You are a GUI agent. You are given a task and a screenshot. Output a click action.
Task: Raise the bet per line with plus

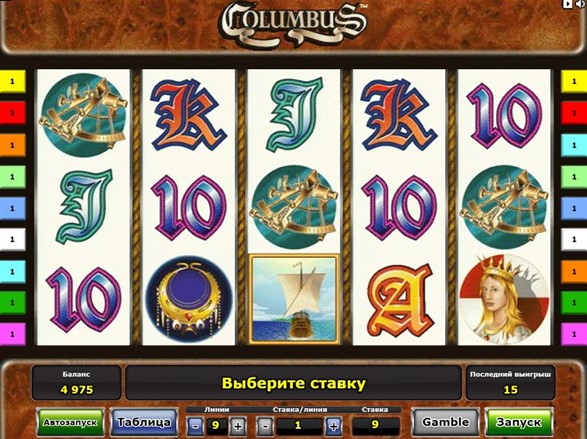[333, 426]
